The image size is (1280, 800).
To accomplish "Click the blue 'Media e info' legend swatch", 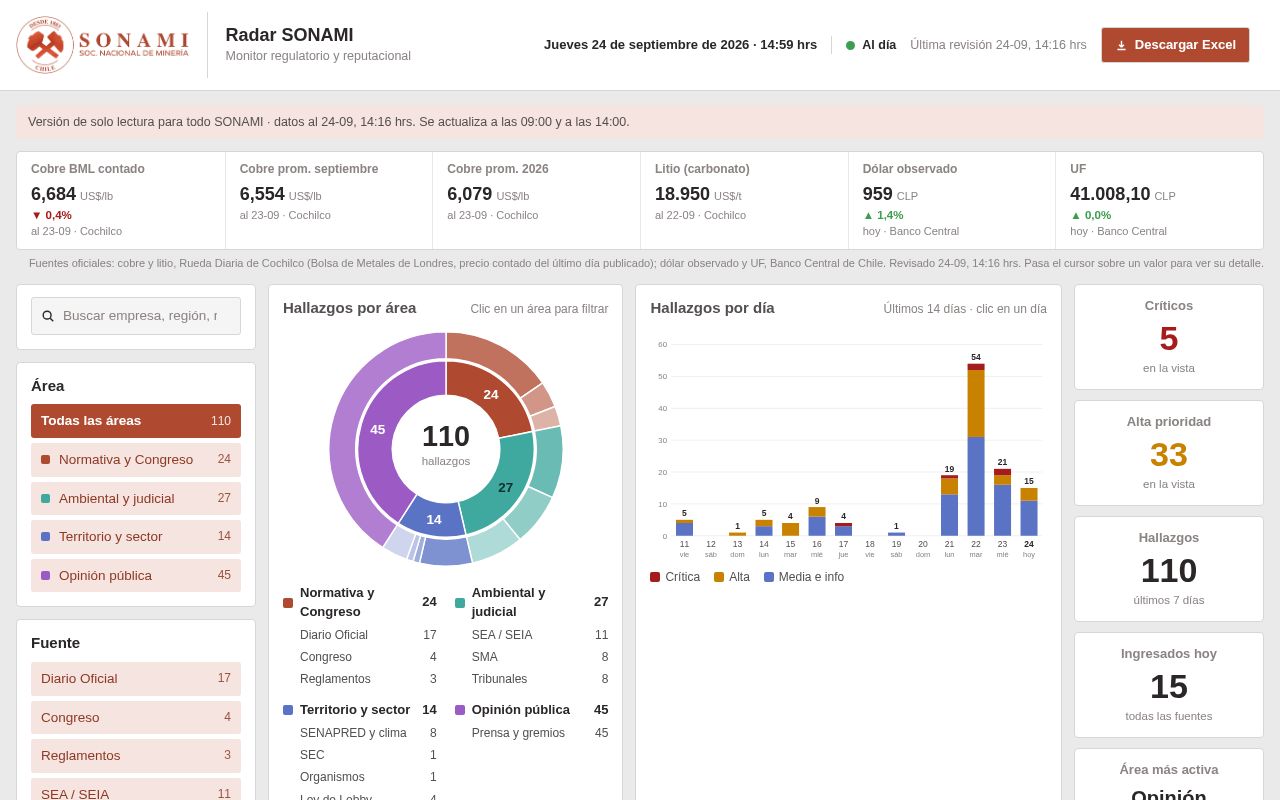I will (769, 577).
